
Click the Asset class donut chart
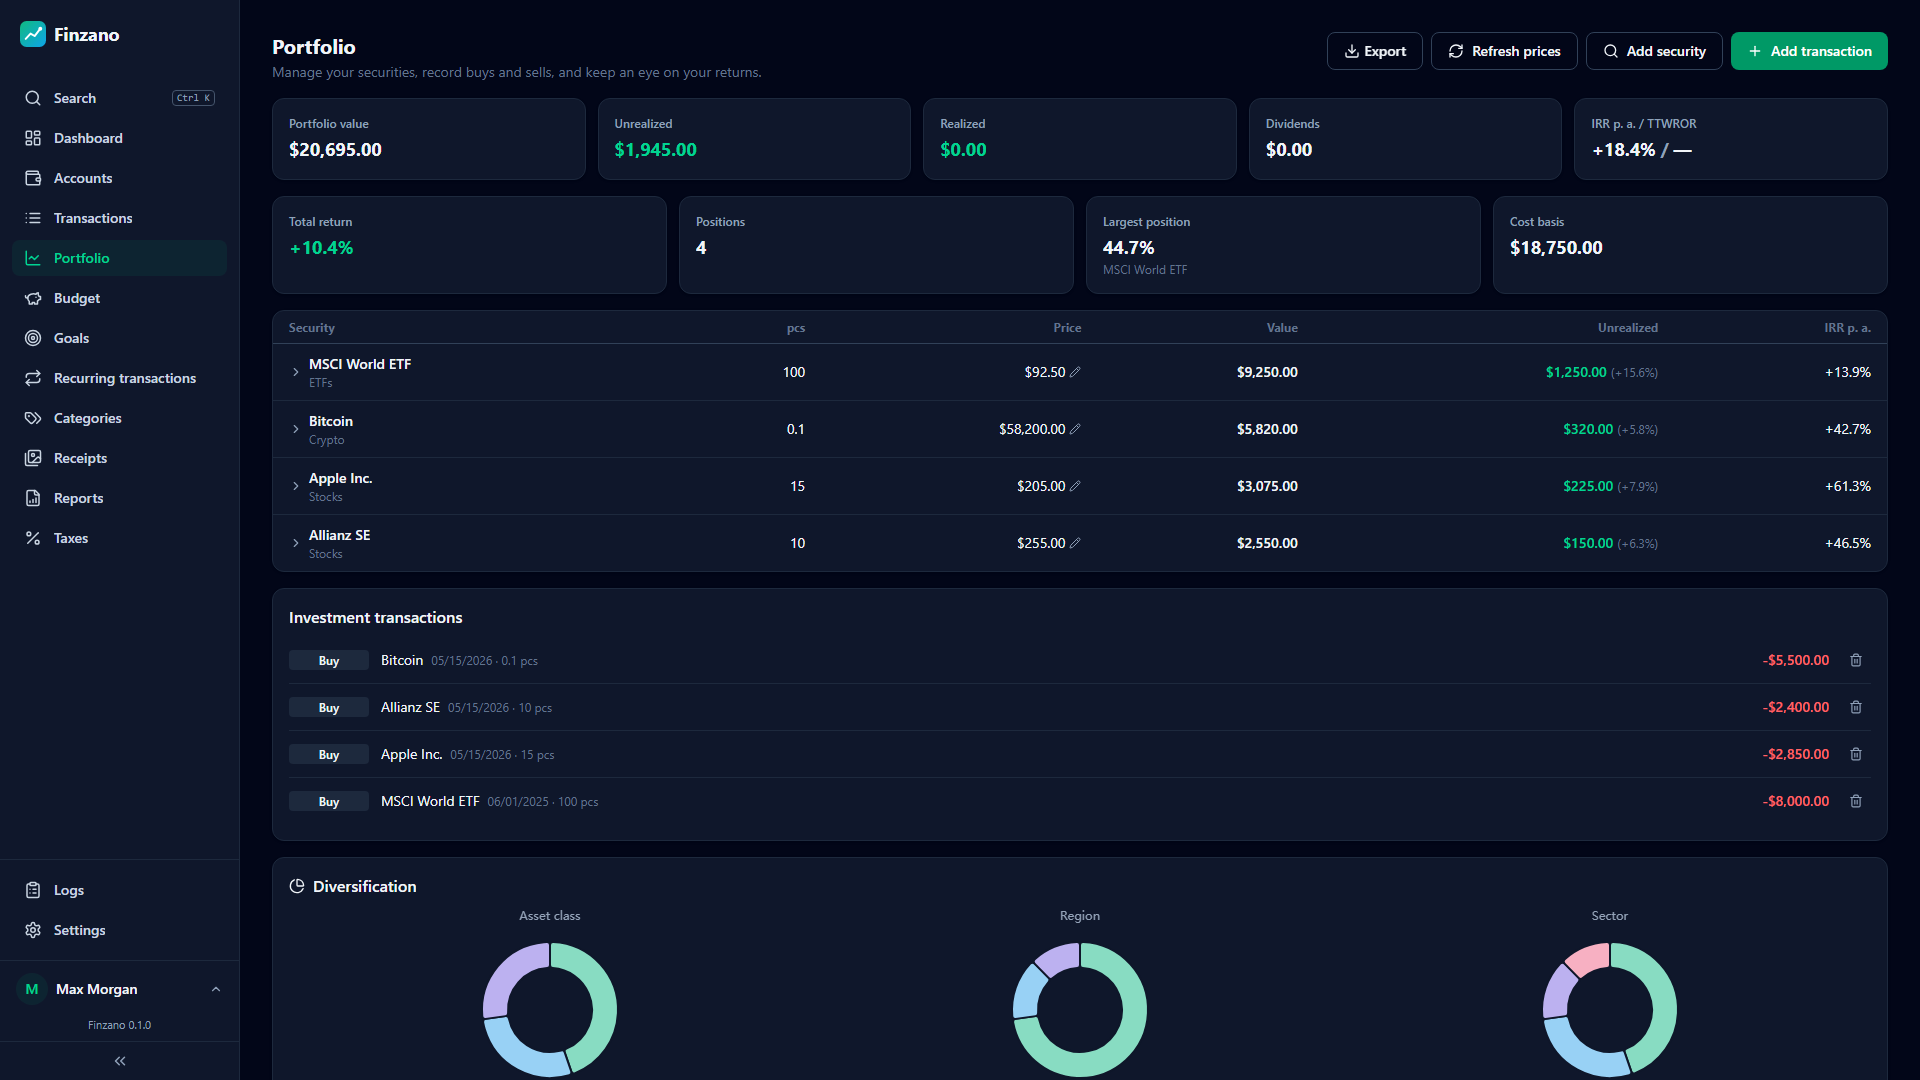[x=550, y=1009]
